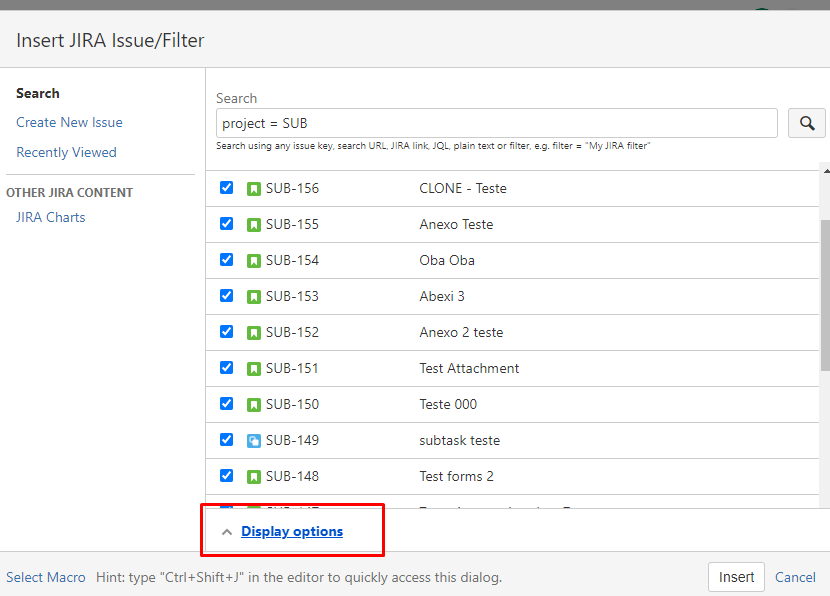Click the story icon for SUB-156
The height and width of the screenshot is (596, 830).
(x=254, y=189)
